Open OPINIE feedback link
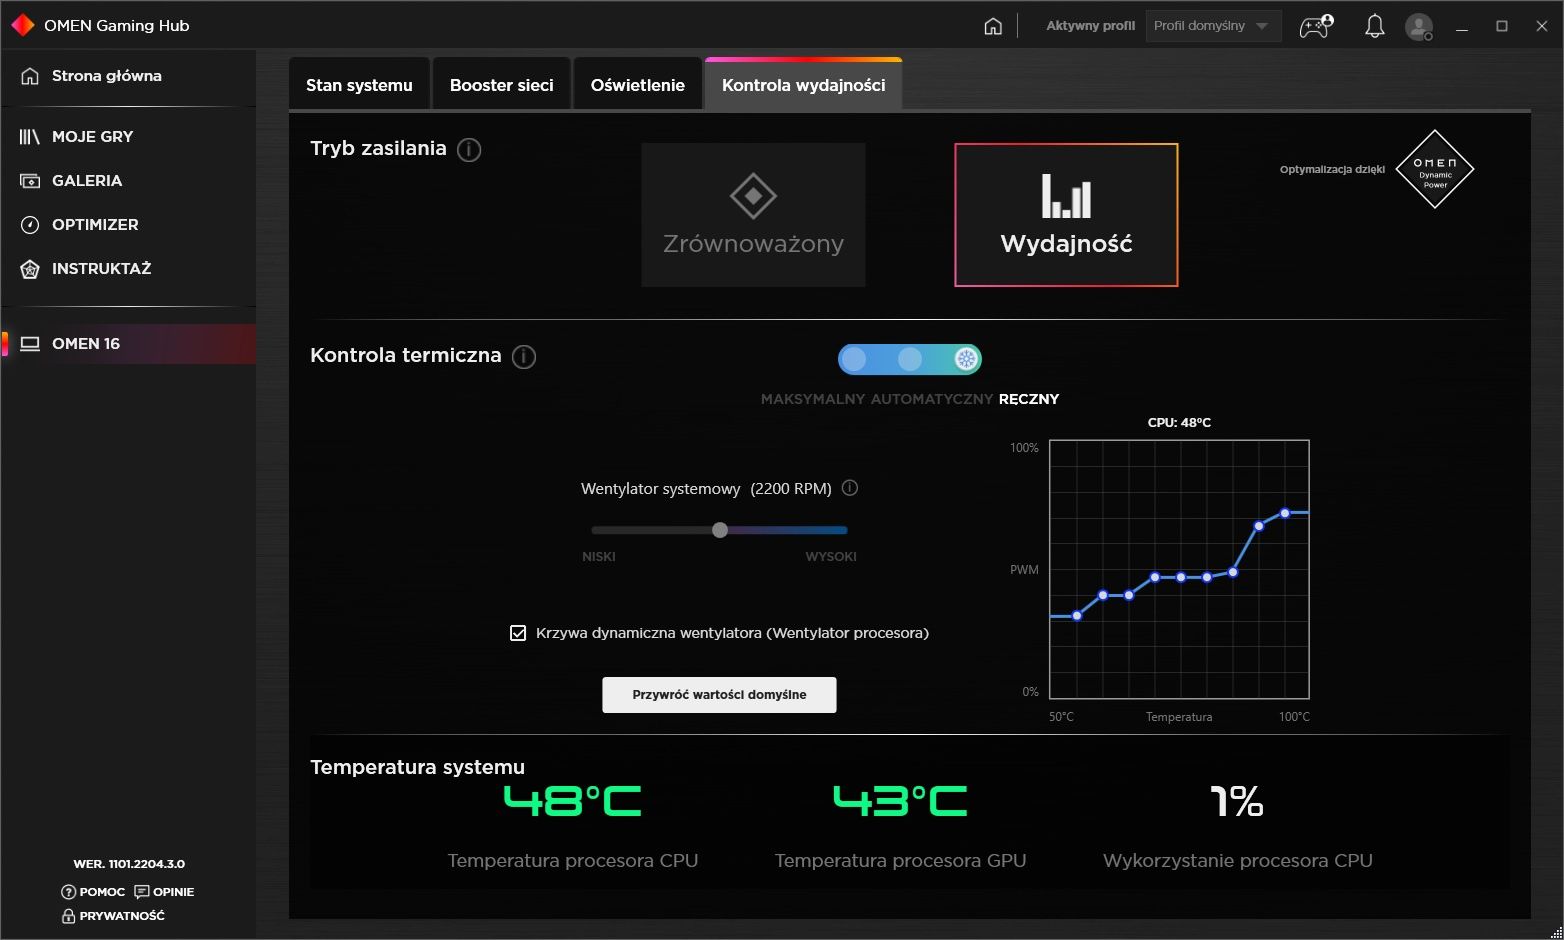Screen dimensions: 1564x940 click(164, 892)
